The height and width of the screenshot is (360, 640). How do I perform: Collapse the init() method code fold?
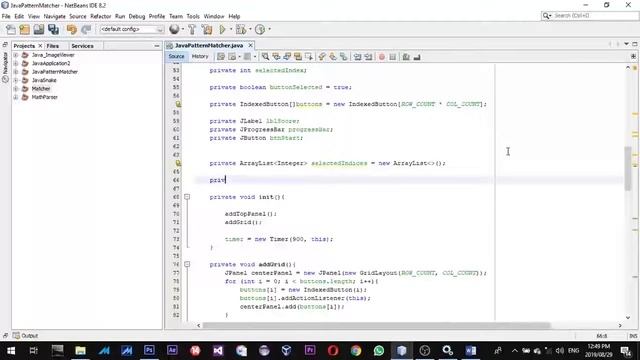coord(187,197)
